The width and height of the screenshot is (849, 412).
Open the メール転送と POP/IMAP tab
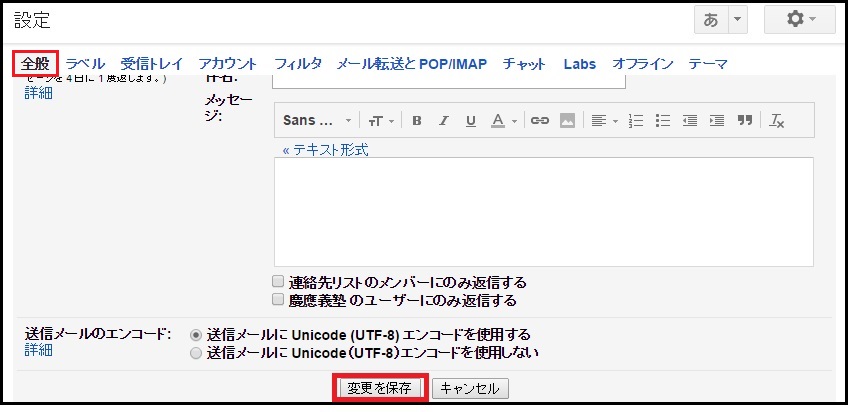tap(411, 64)
